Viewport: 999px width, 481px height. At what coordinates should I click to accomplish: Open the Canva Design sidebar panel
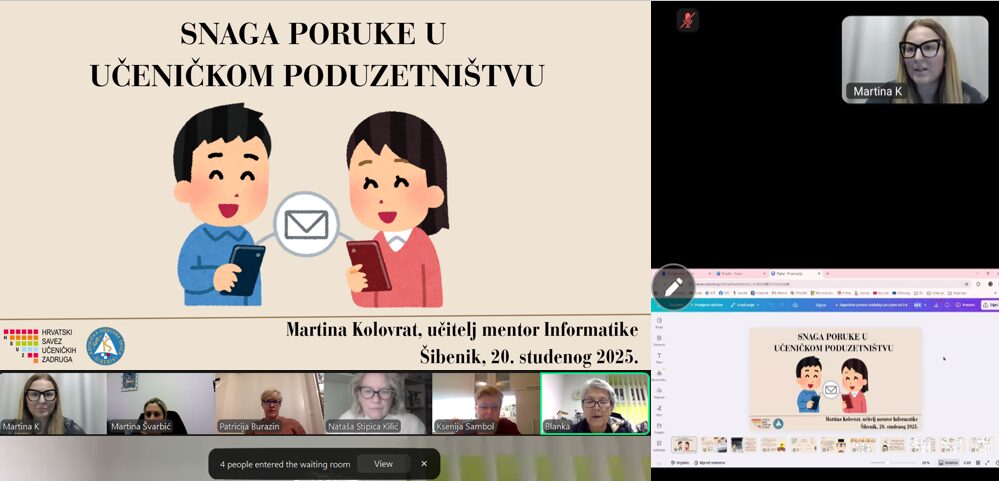coord(659,322)
